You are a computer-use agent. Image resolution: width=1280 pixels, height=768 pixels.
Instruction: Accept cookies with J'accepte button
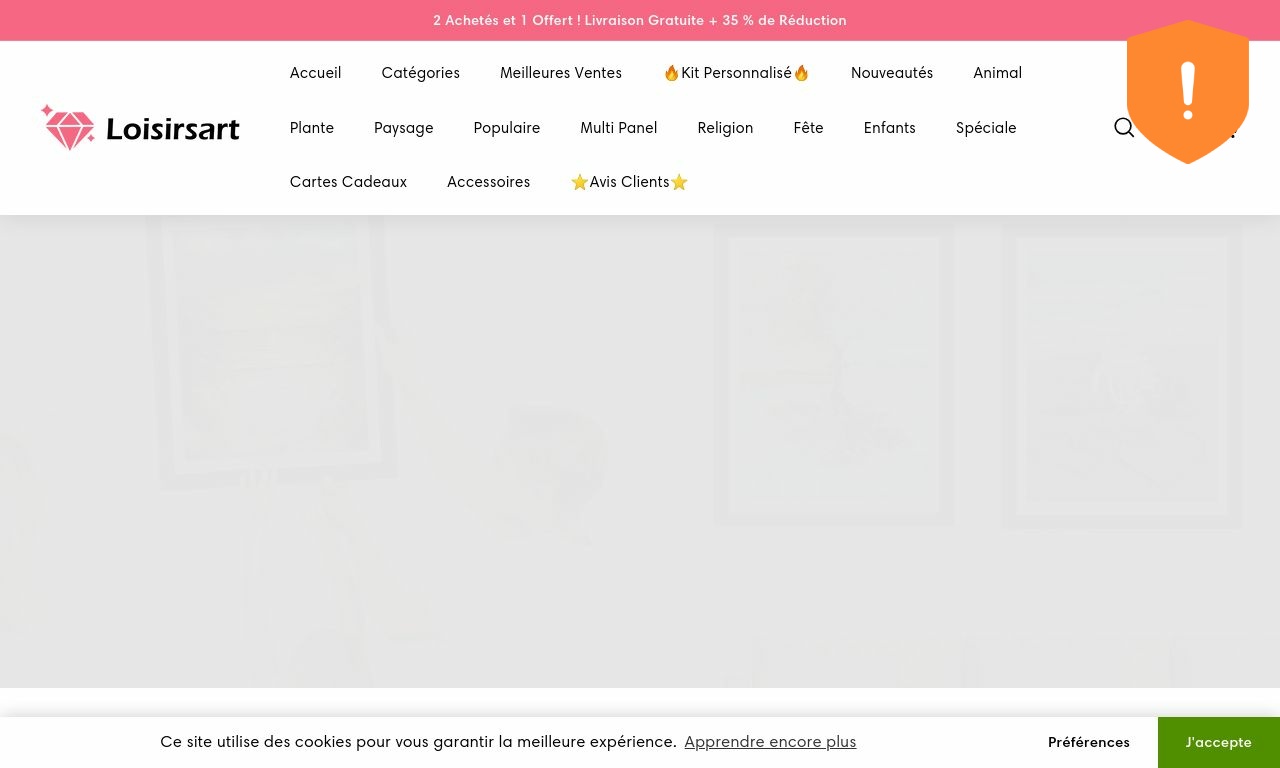[1218, 742]
